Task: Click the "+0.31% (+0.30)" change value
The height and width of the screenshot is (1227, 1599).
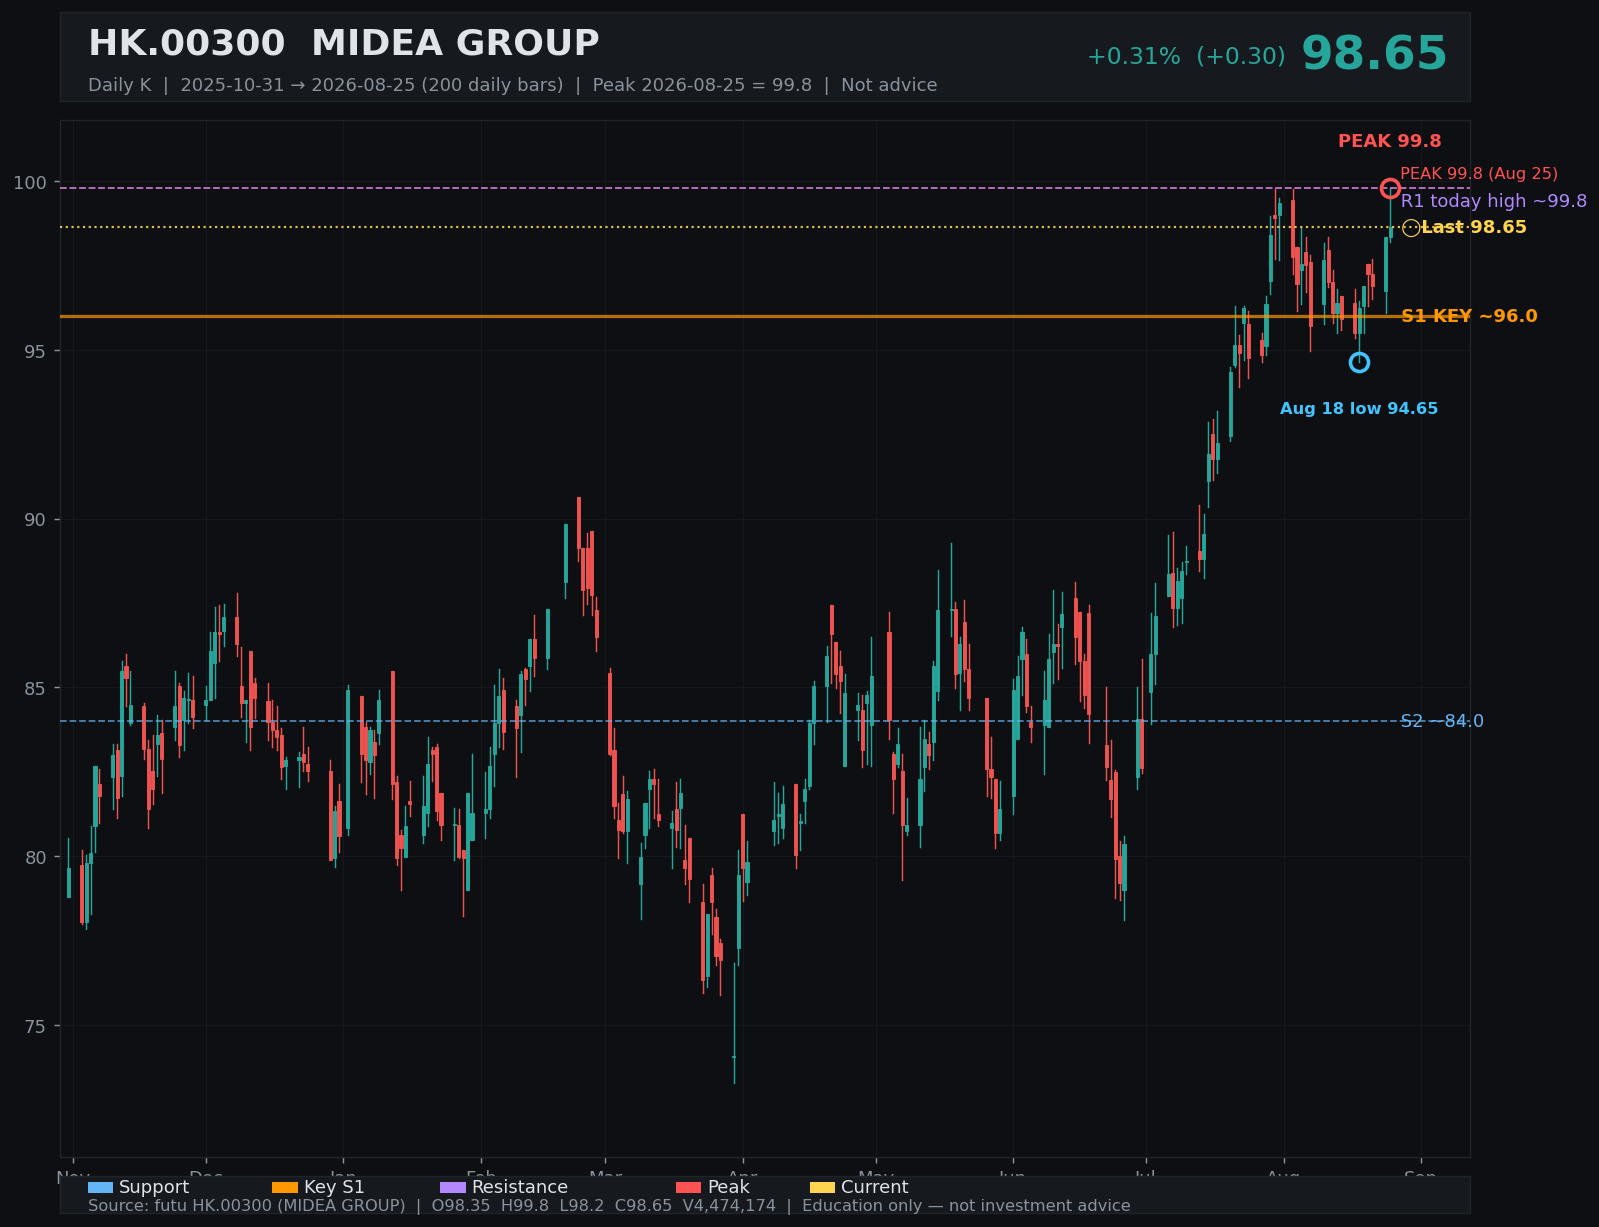Action: click(x=1186, y=57)
